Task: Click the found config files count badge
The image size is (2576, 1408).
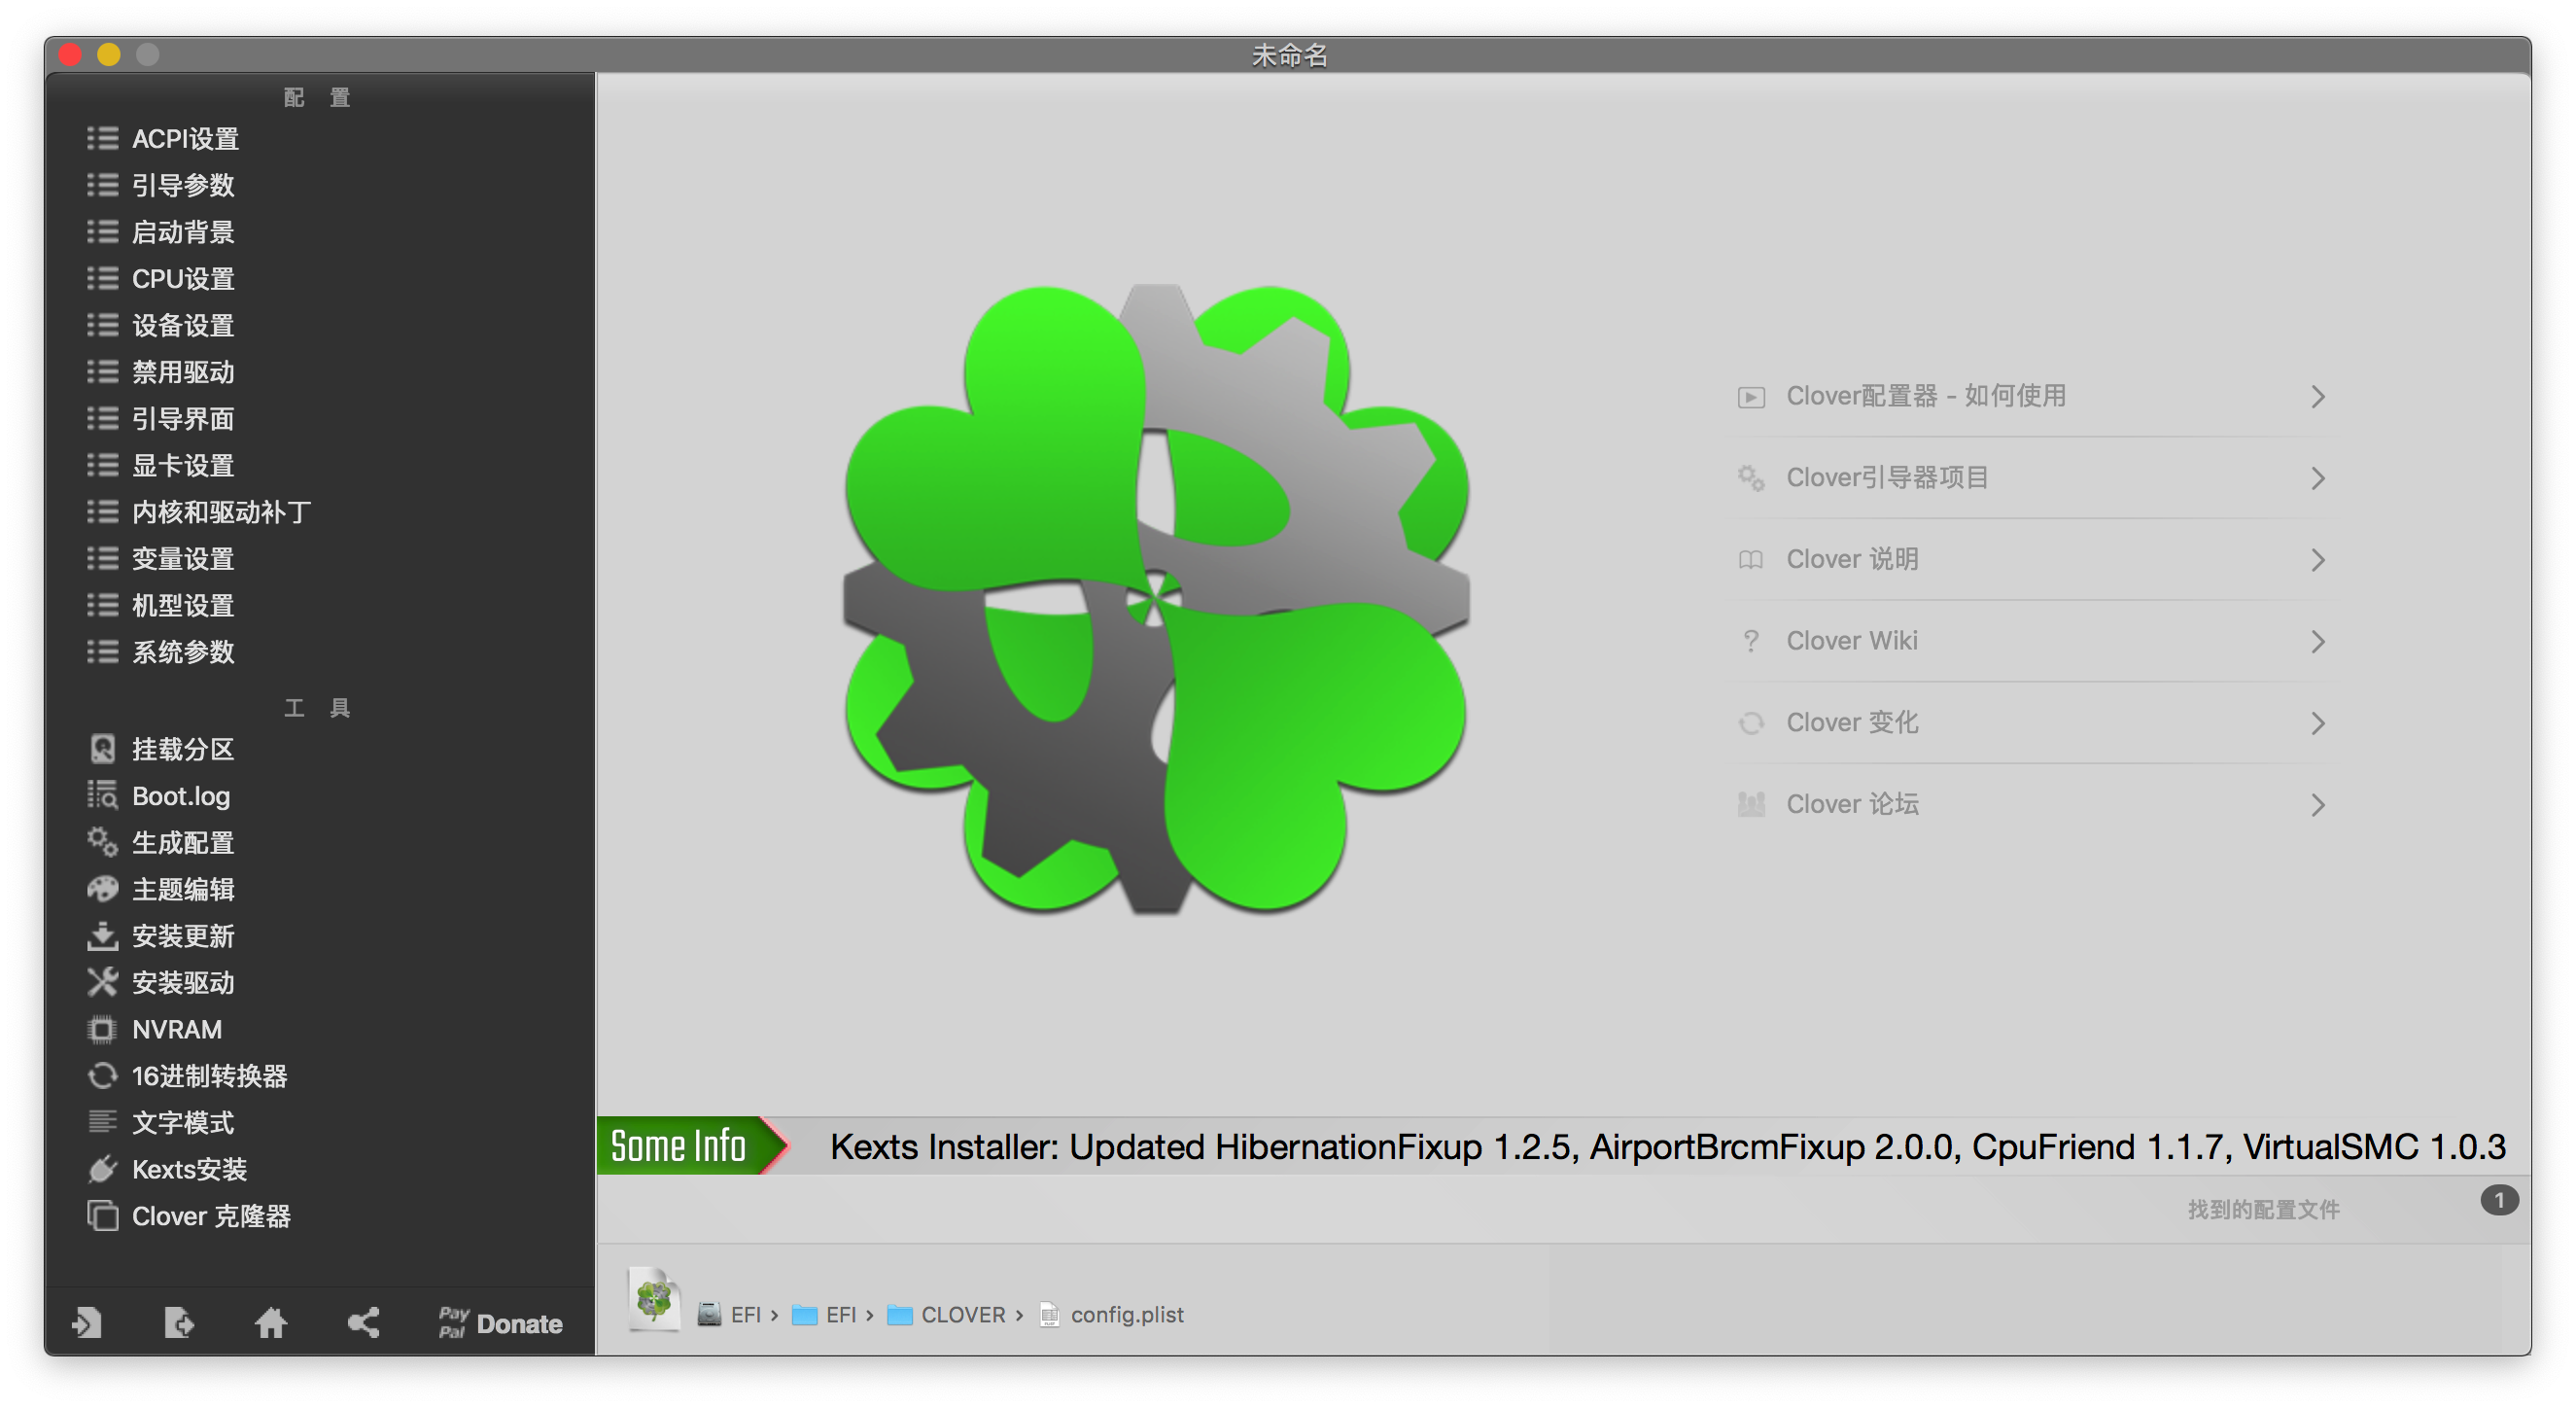Action: [2498, 1200]
